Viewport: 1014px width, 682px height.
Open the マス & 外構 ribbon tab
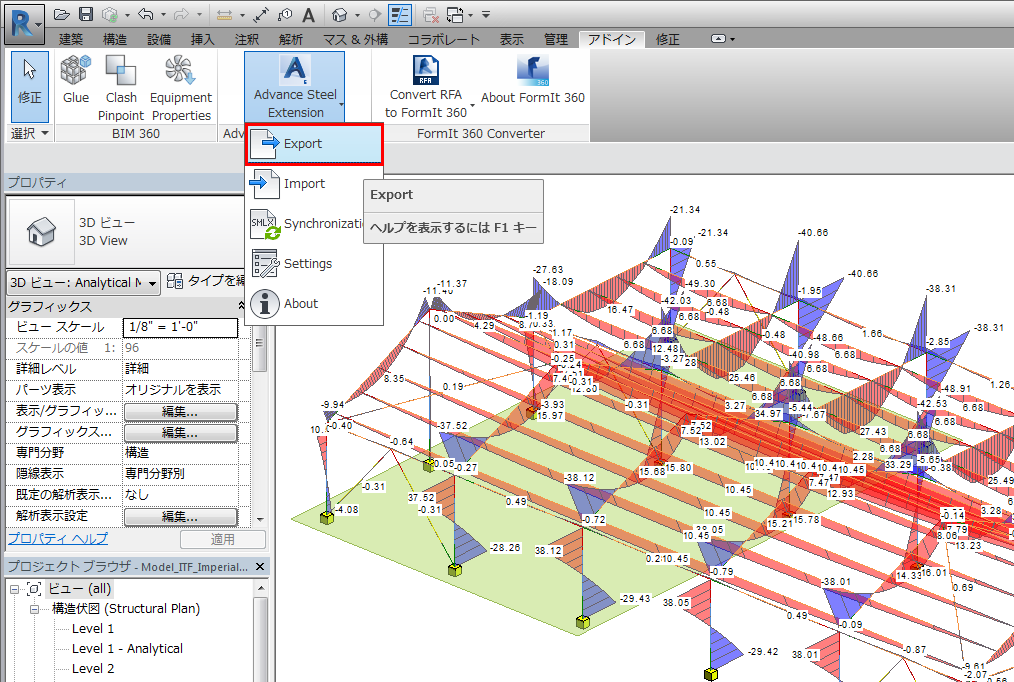pyautogui.click(x=355, y=39)
